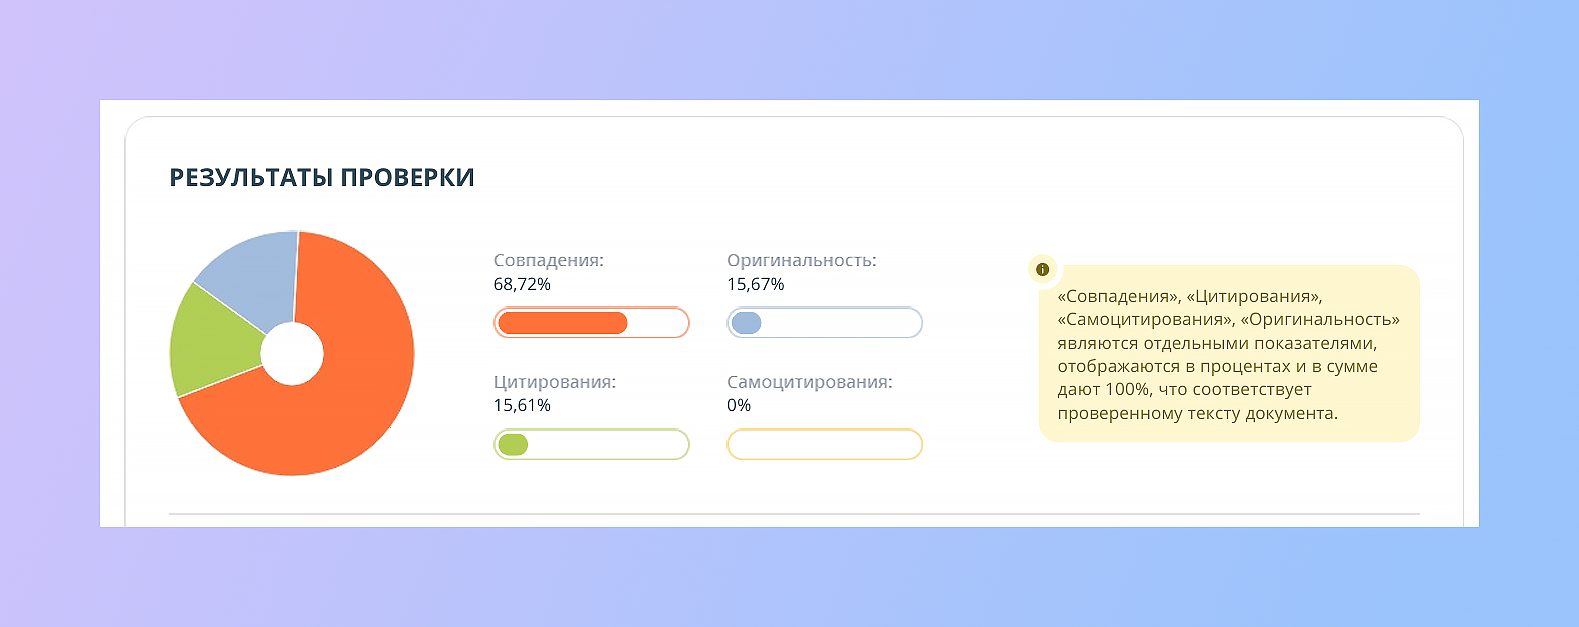Toggle the Оригинальность indicator bar
This screenshot has height=627, width=1579.
point(824,322)
